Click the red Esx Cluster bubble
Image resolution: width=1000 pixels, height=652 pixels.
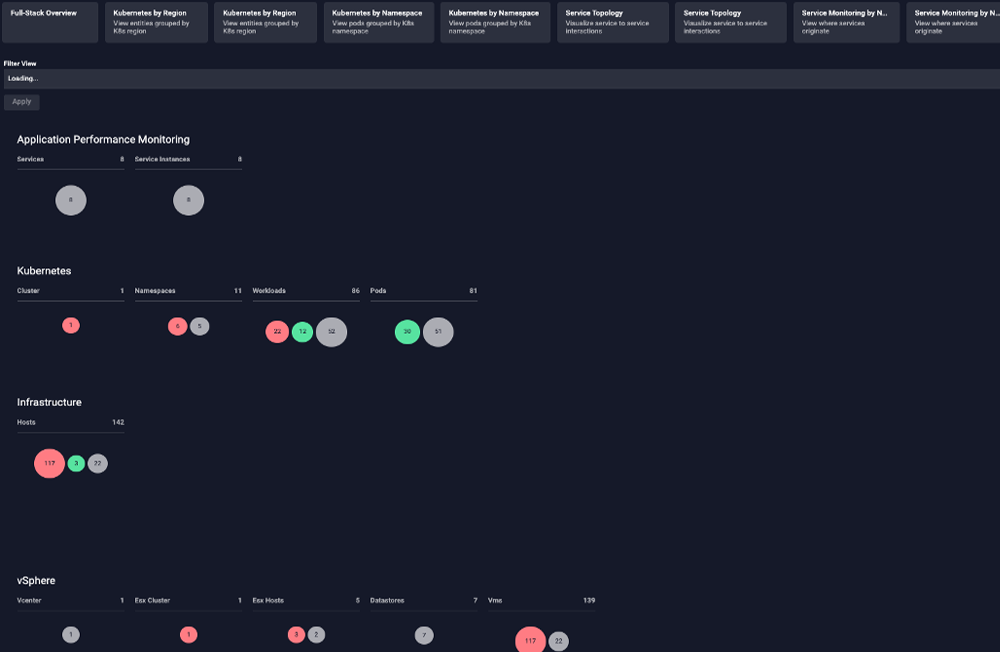point(189,635)
